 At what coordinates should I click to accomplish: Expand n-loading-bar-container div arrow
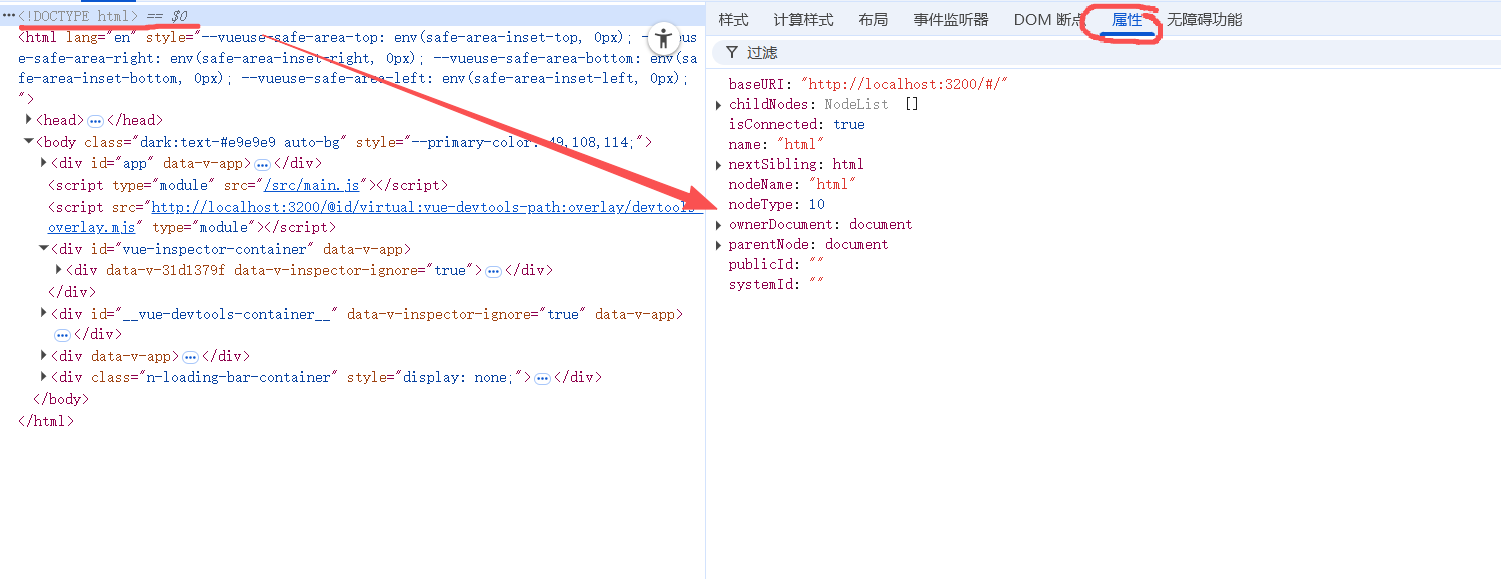coord(44,377)
